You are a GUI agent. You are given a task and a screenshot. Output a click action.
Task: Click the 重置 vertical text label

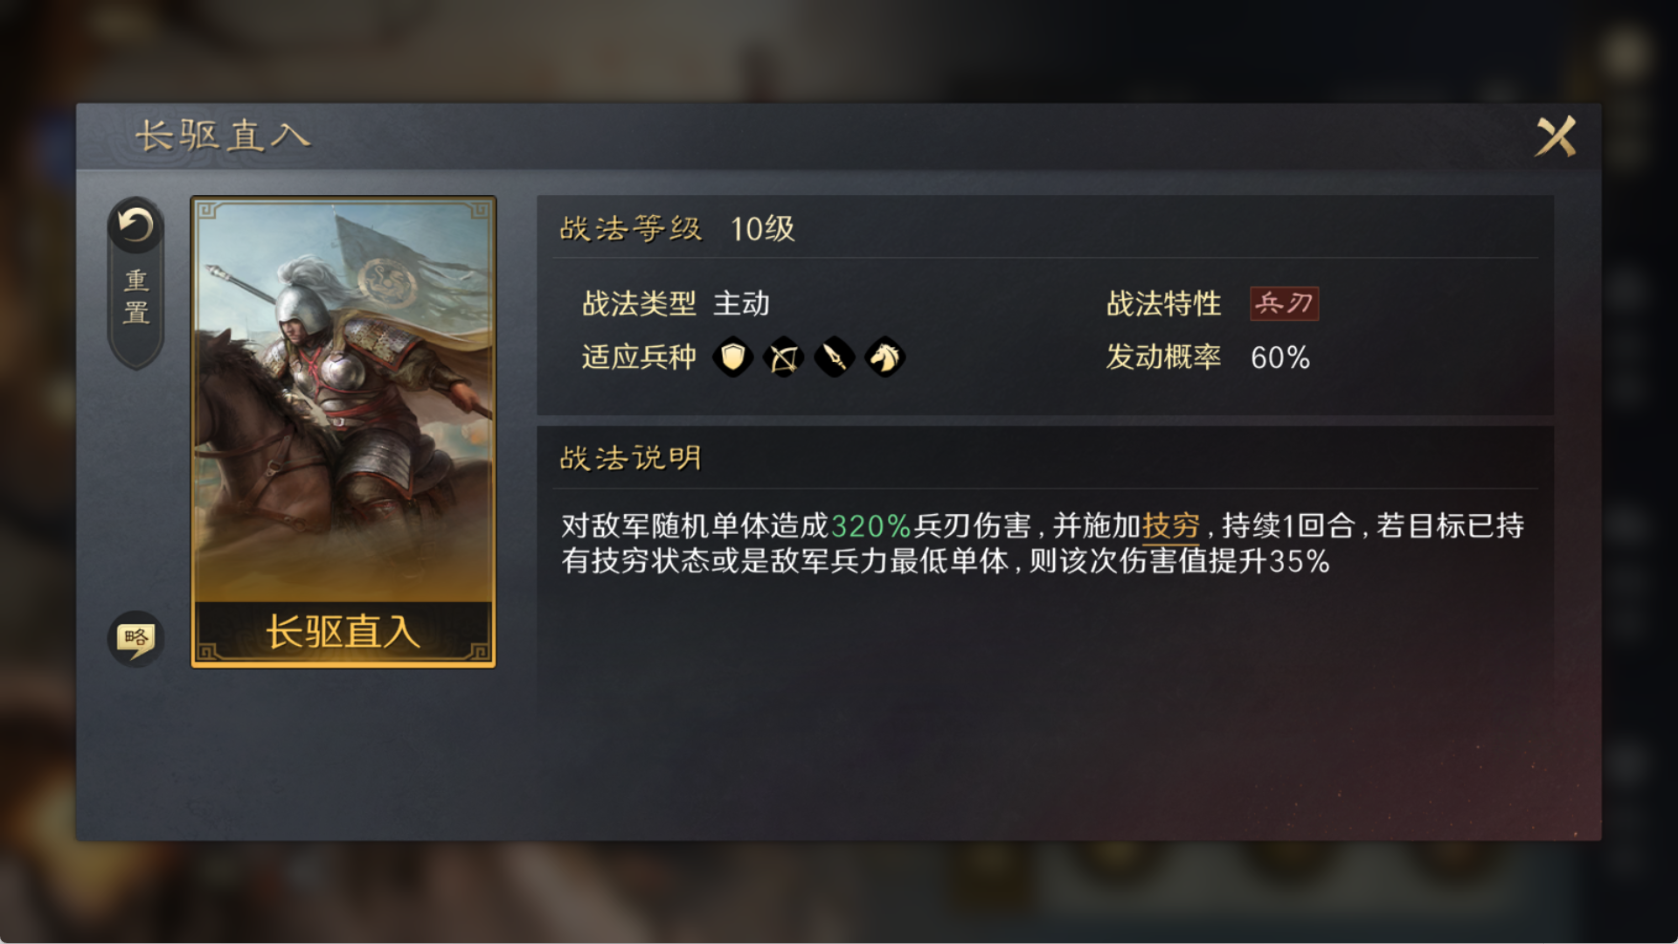(136, 297)
